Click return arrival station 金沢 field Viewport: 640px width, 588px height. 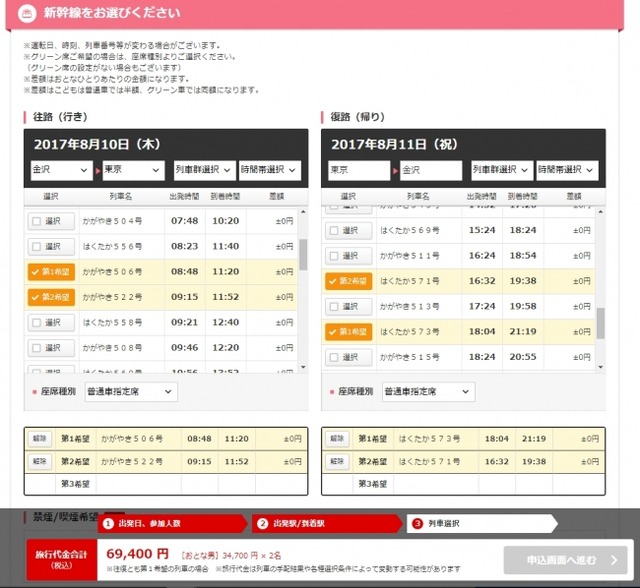431,170
